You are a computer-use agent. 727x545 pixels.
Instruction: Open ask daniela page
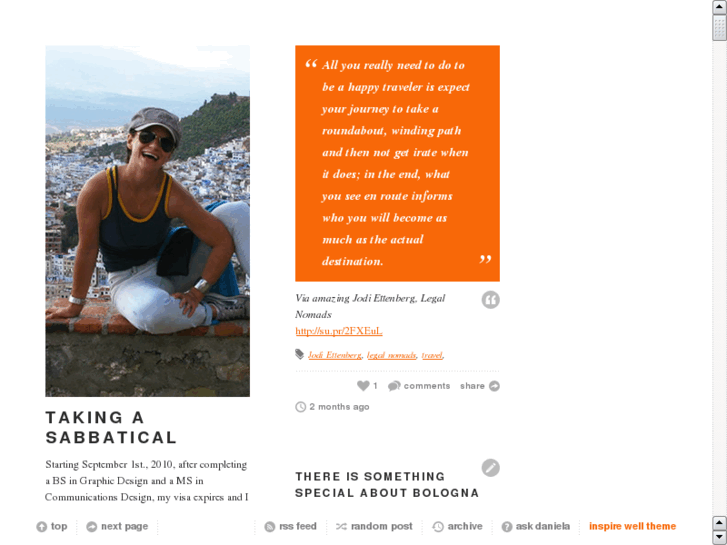click(536, 526)
